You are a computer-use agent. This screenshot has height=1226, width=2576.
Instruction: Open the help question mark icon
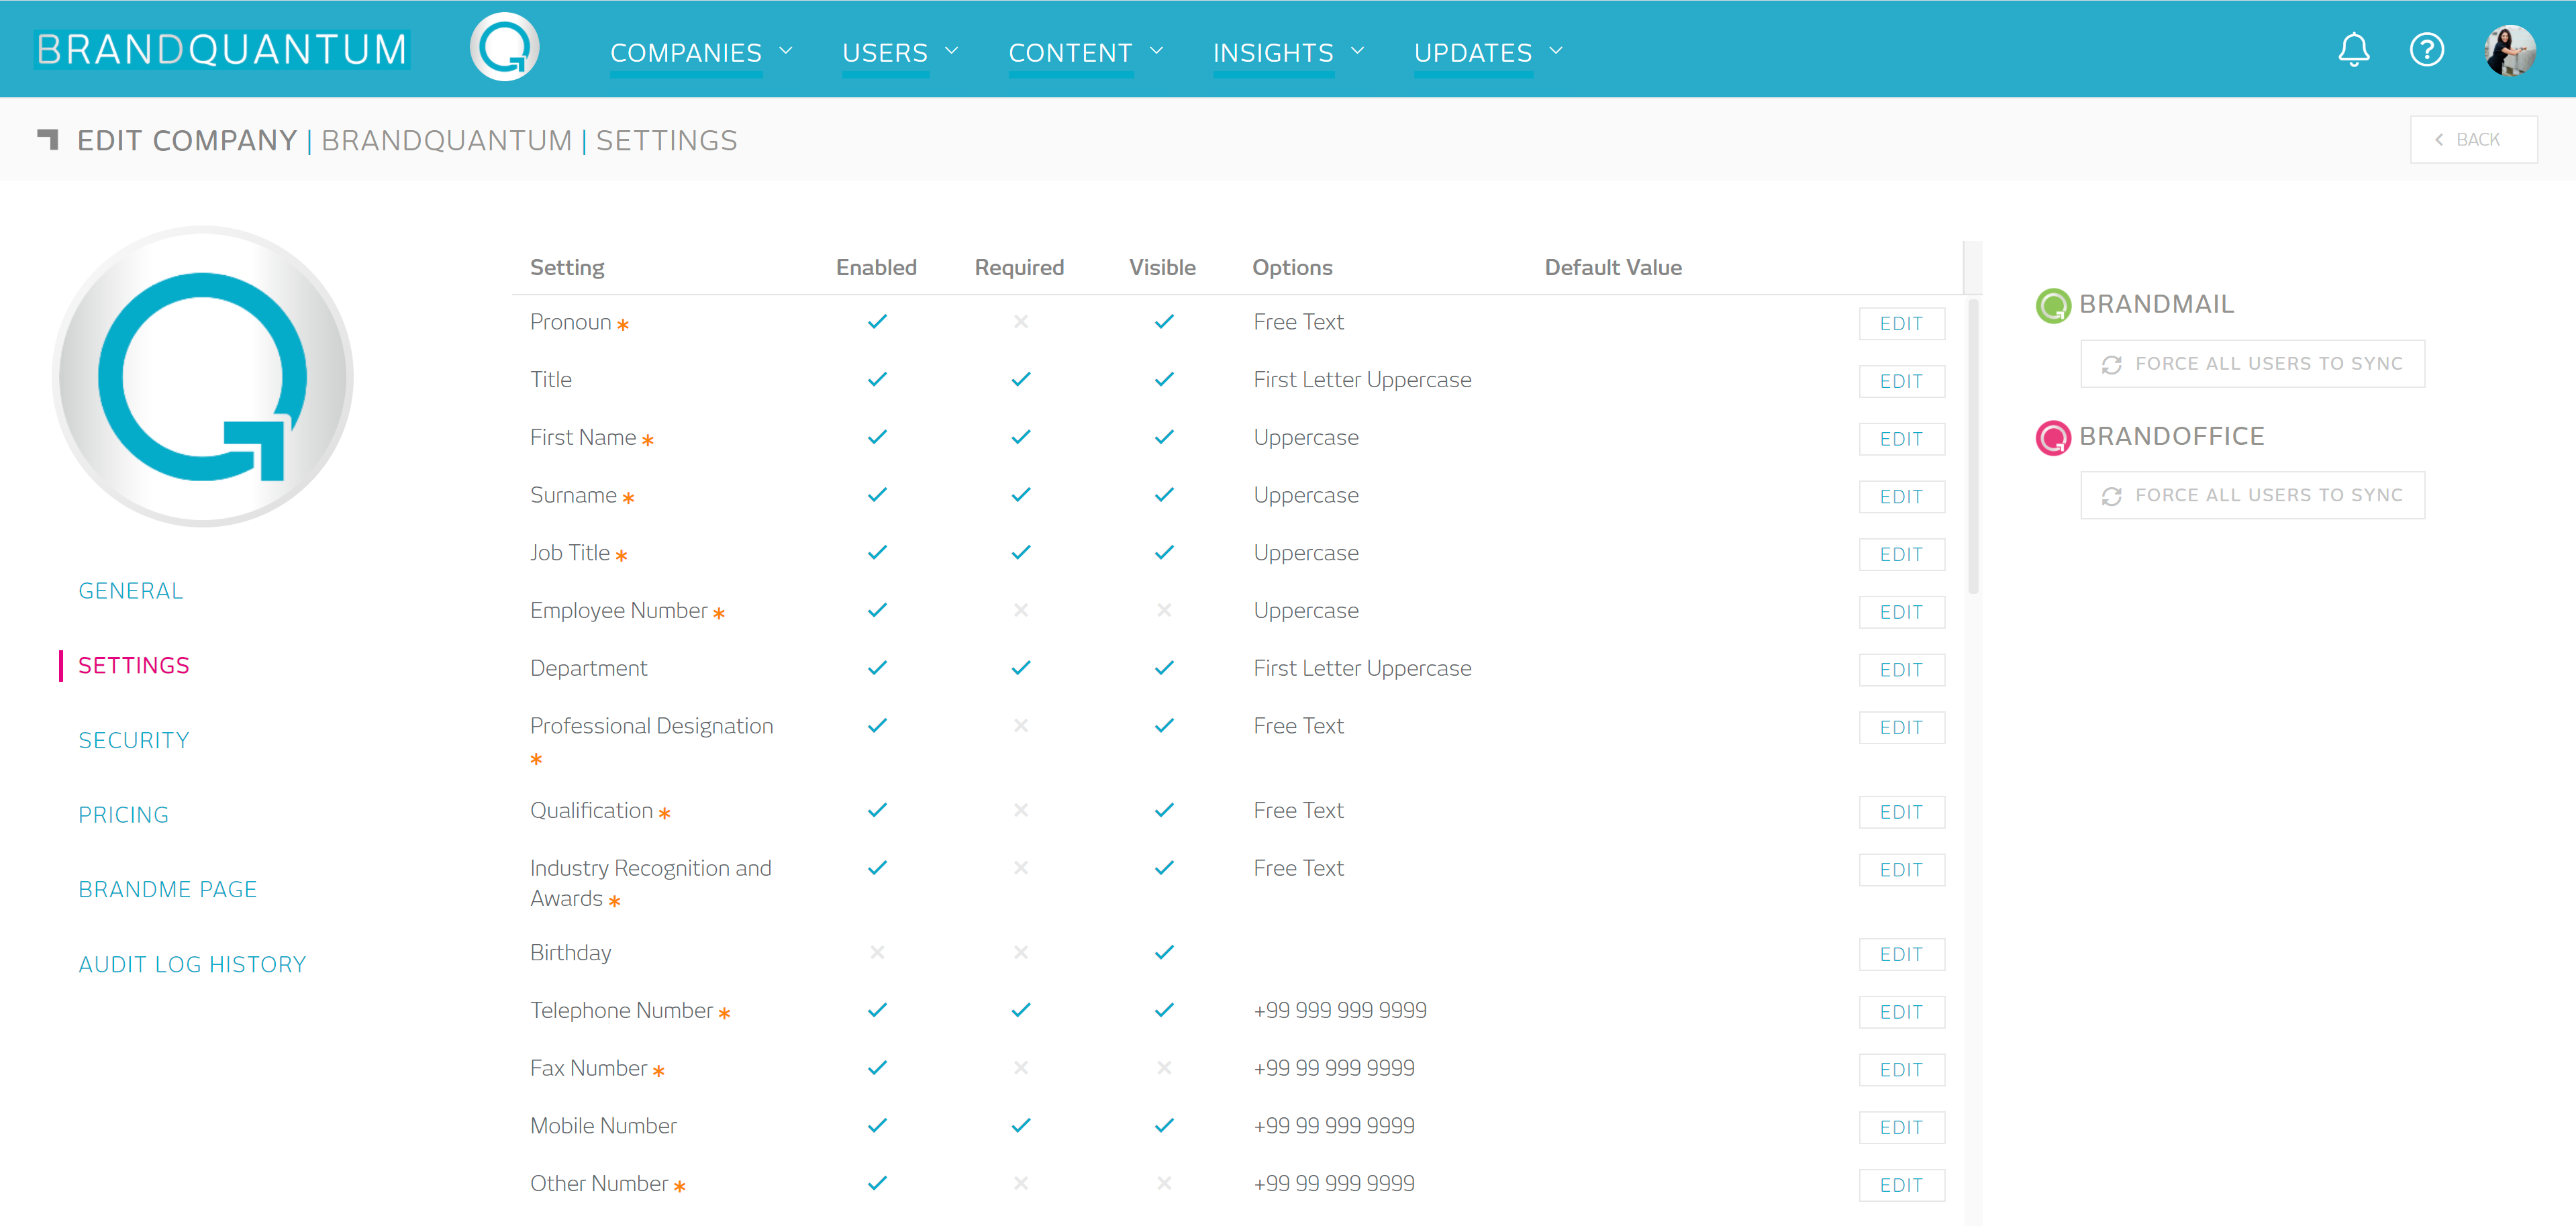point(2426,50)
